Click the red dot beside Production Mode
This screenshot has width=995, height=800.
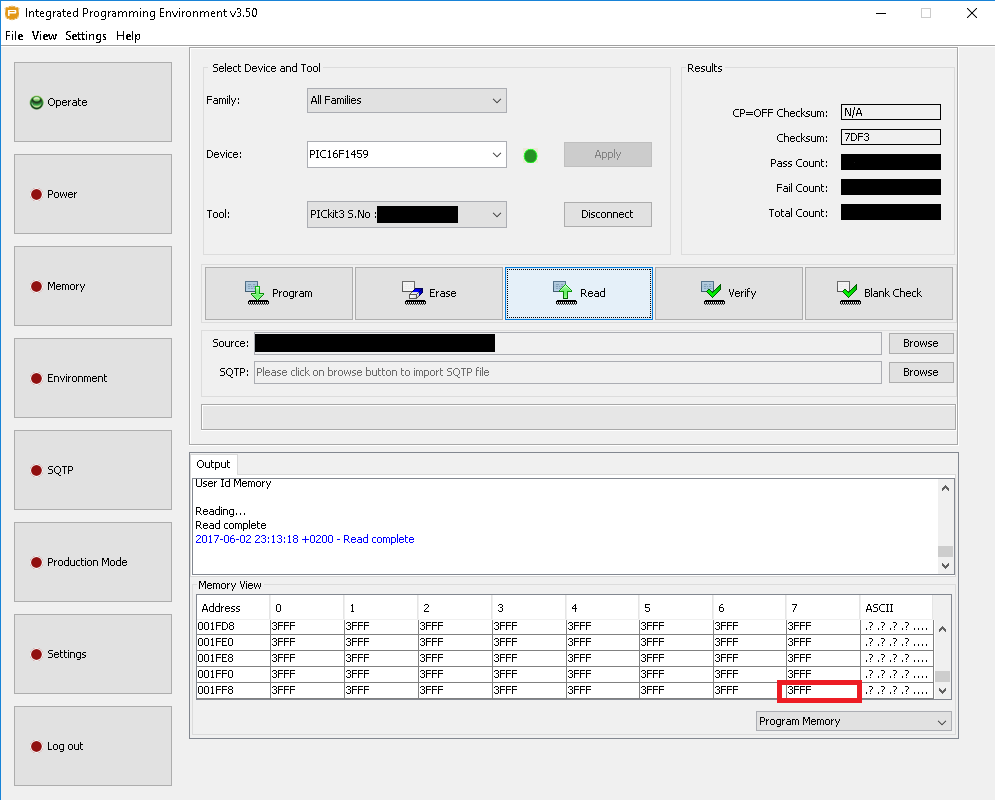[36, 562]
